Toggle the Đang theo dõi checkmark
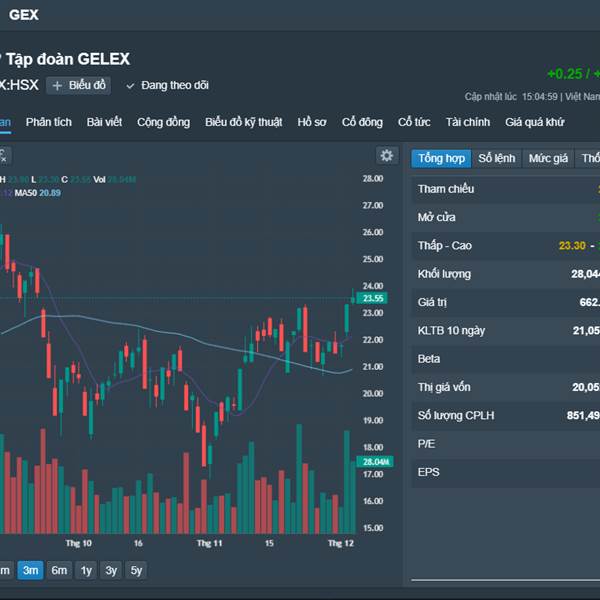Screen dimensions: 600x600 click(130, 86)
